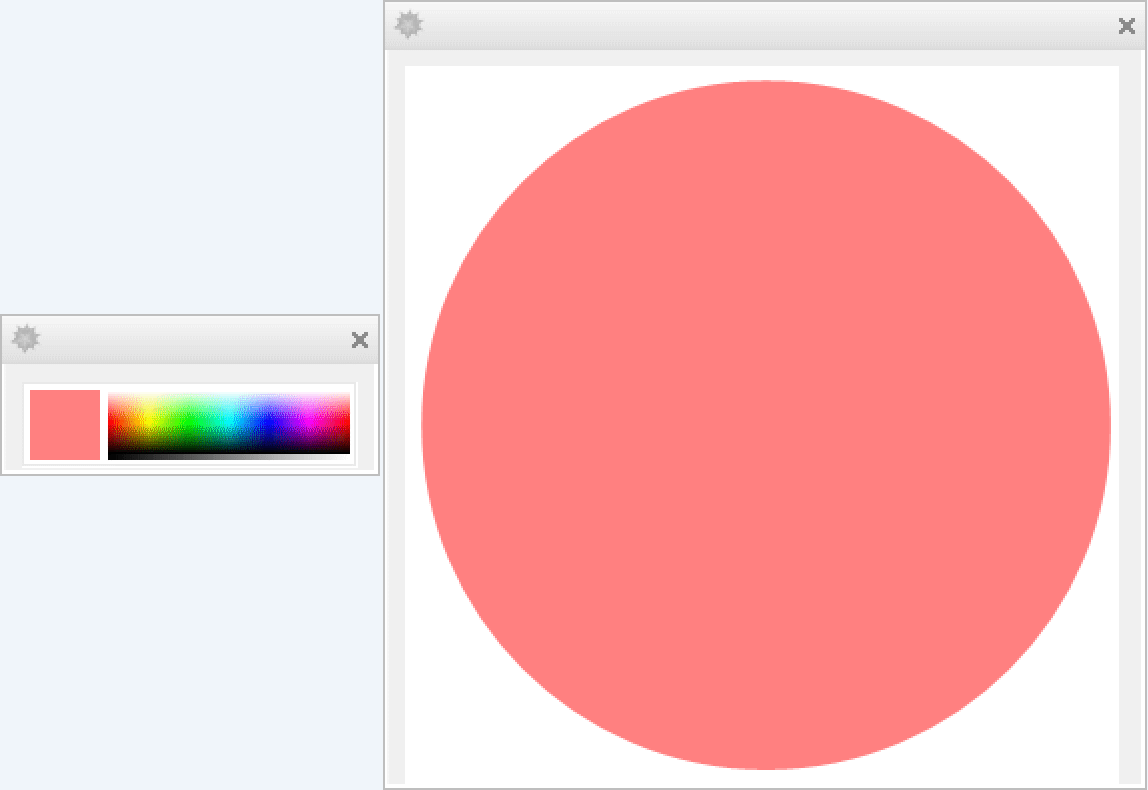1148x790 pixels.
Task: Close the color picker window
Action: [360, 340]
